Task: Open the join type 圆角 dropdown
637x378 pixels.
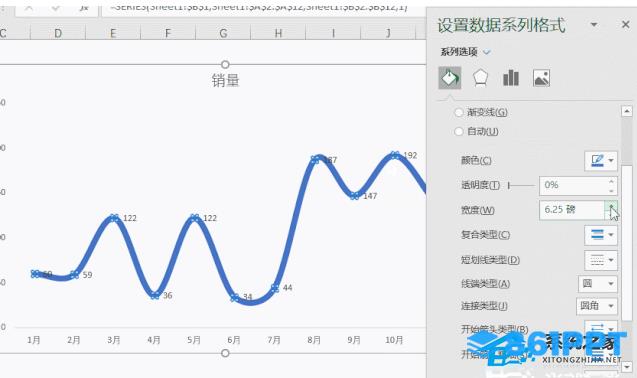Action: tap(596, 306)
